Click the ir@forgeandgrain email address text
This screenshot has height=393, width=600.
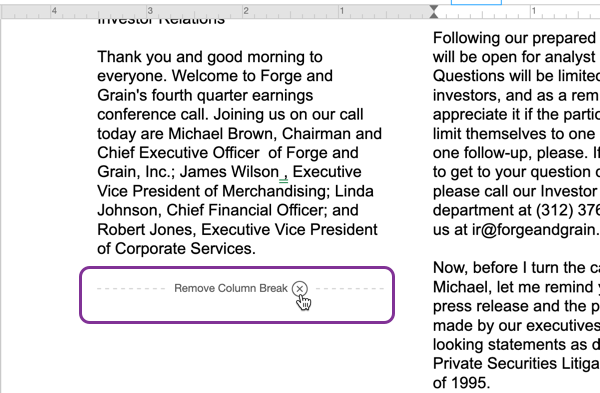tap(535, 230)
